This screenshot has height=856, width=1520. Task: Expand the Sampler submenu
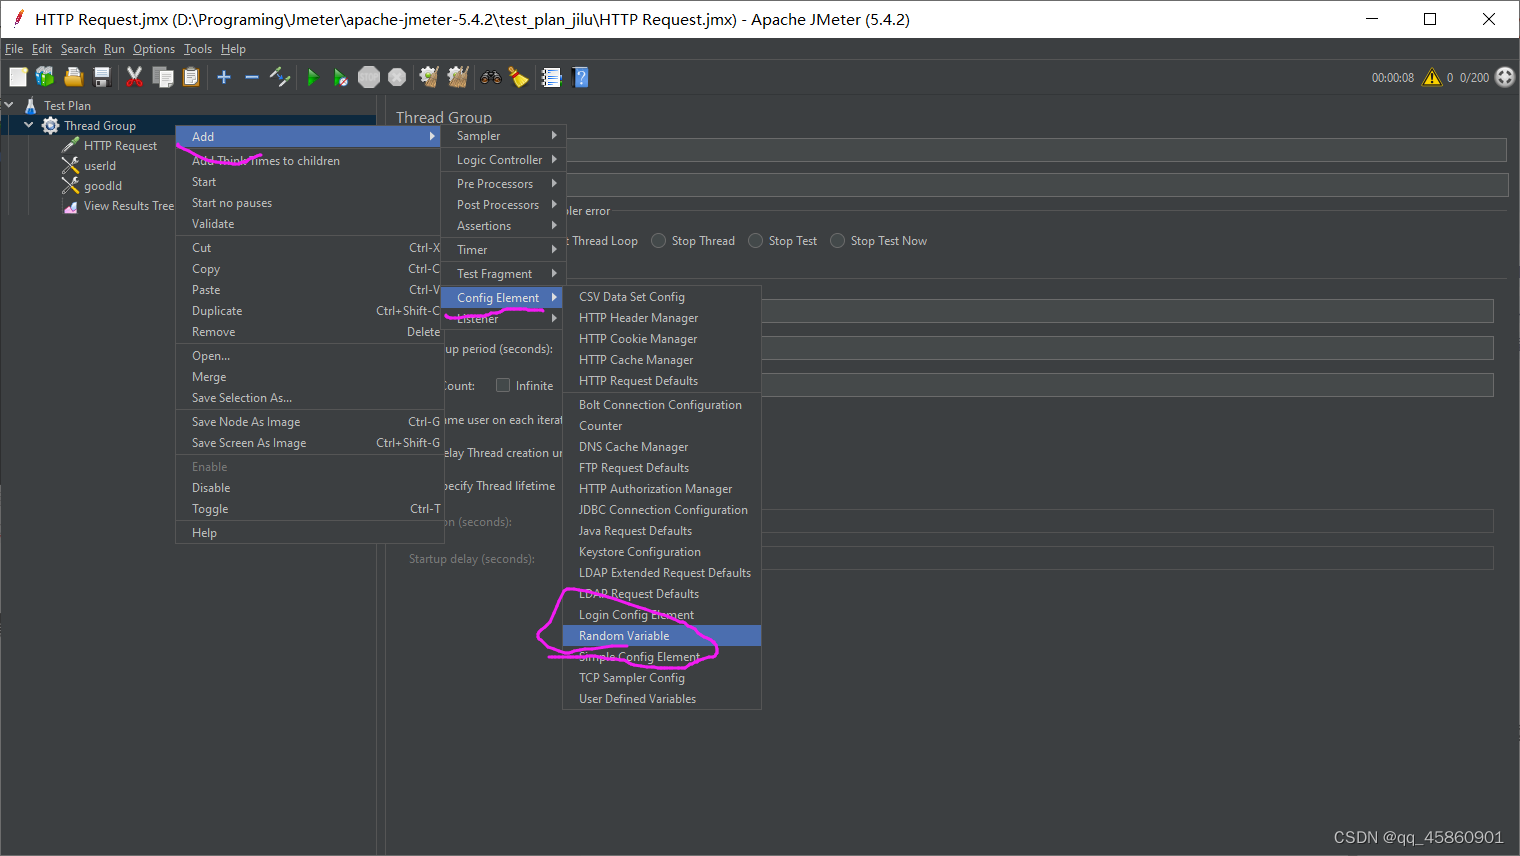tap(505, 136)
